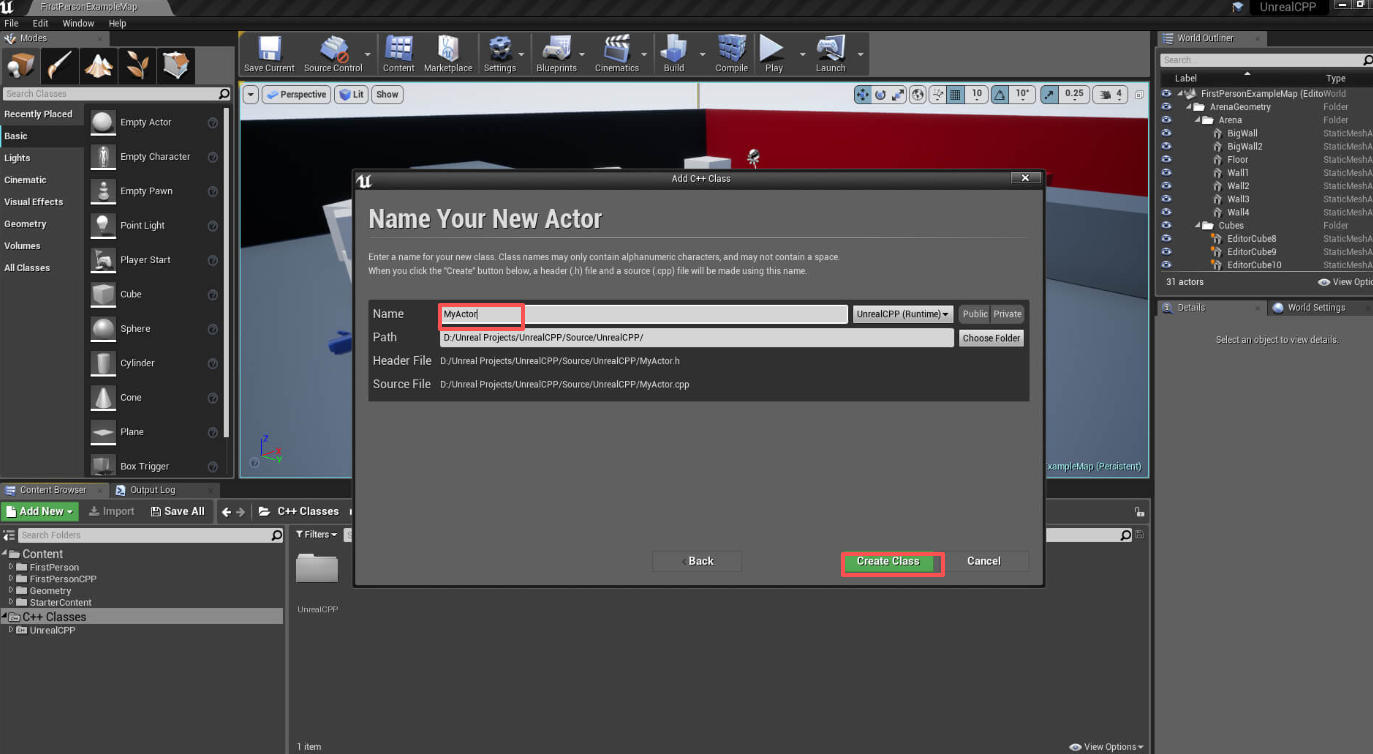Click the Choose Folder button
1373x754 pixels.
[991, 338]
